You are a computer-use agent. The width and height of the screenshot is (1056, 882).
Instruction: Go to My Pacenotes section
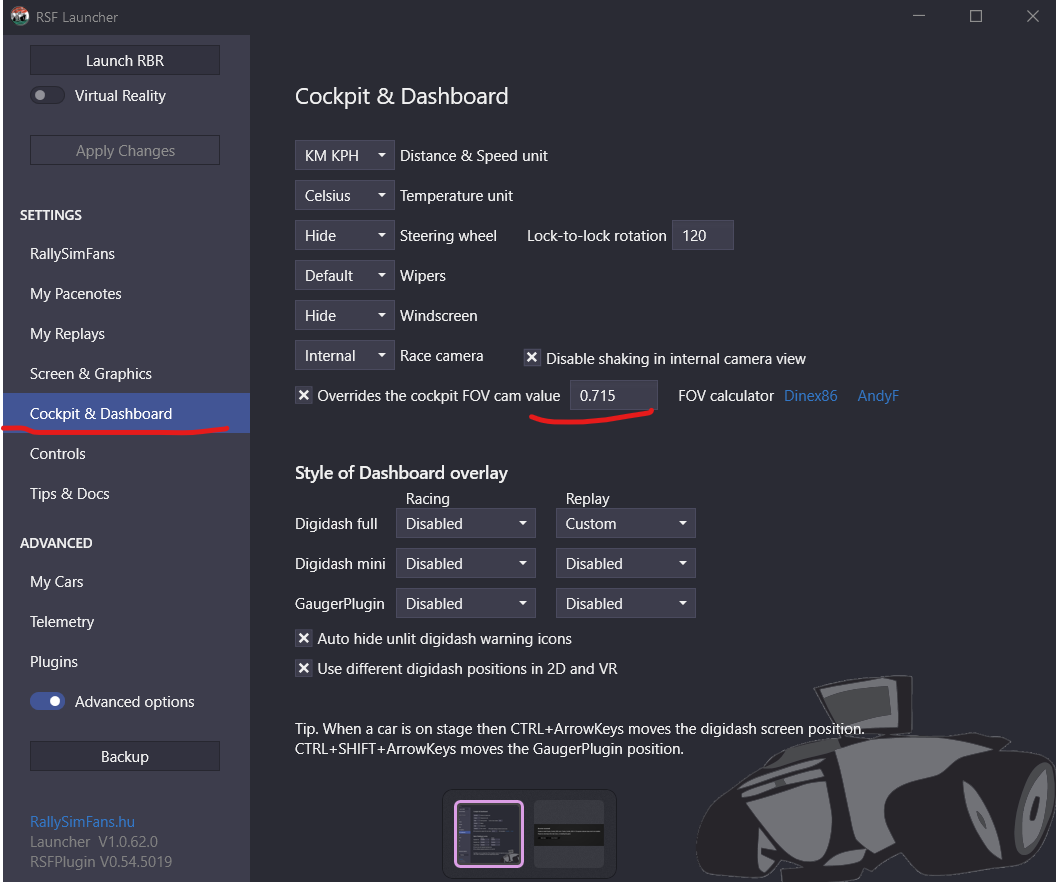(x=76, y=294)
